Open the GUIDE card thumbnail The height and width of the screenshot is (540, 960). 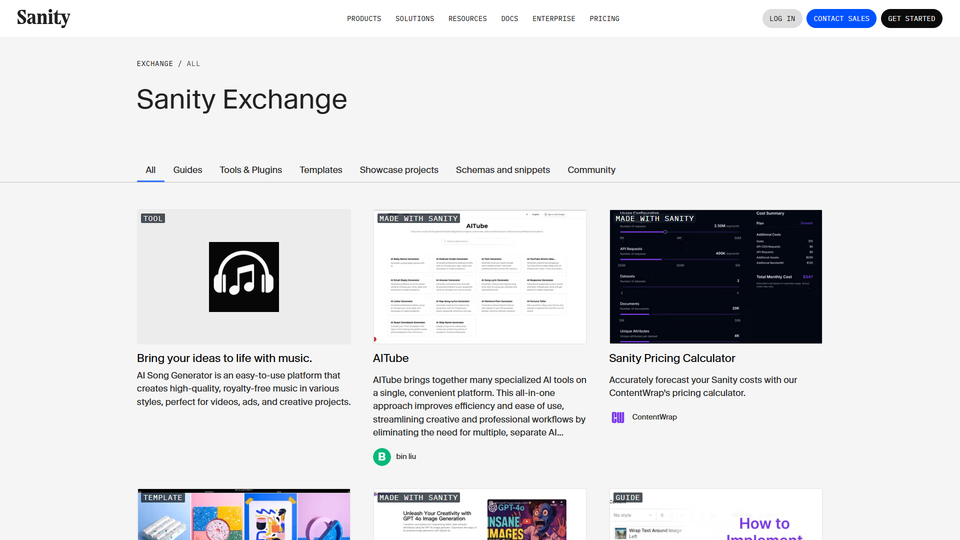(x=716, y=514)
